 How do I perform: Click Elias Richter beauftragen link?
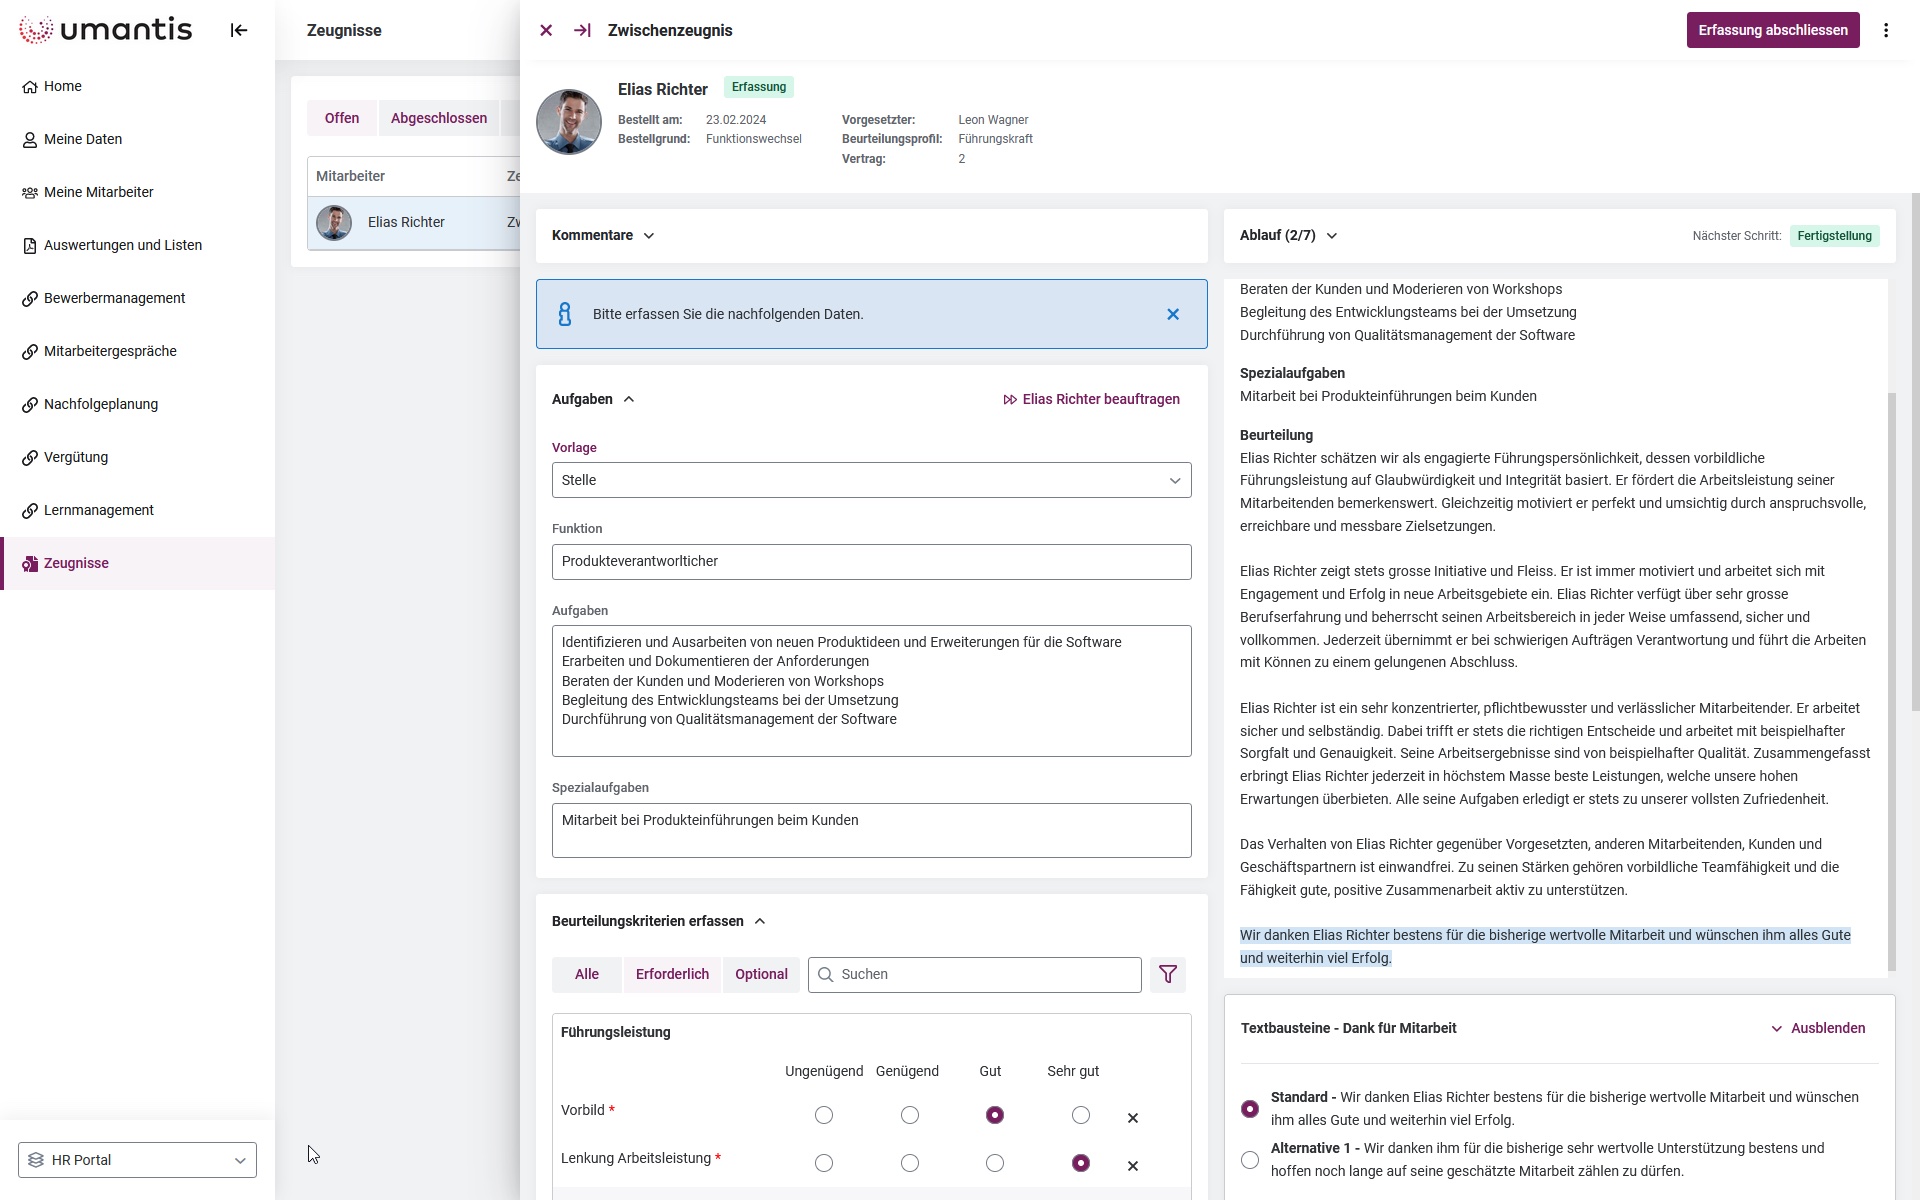[1091, 399]
